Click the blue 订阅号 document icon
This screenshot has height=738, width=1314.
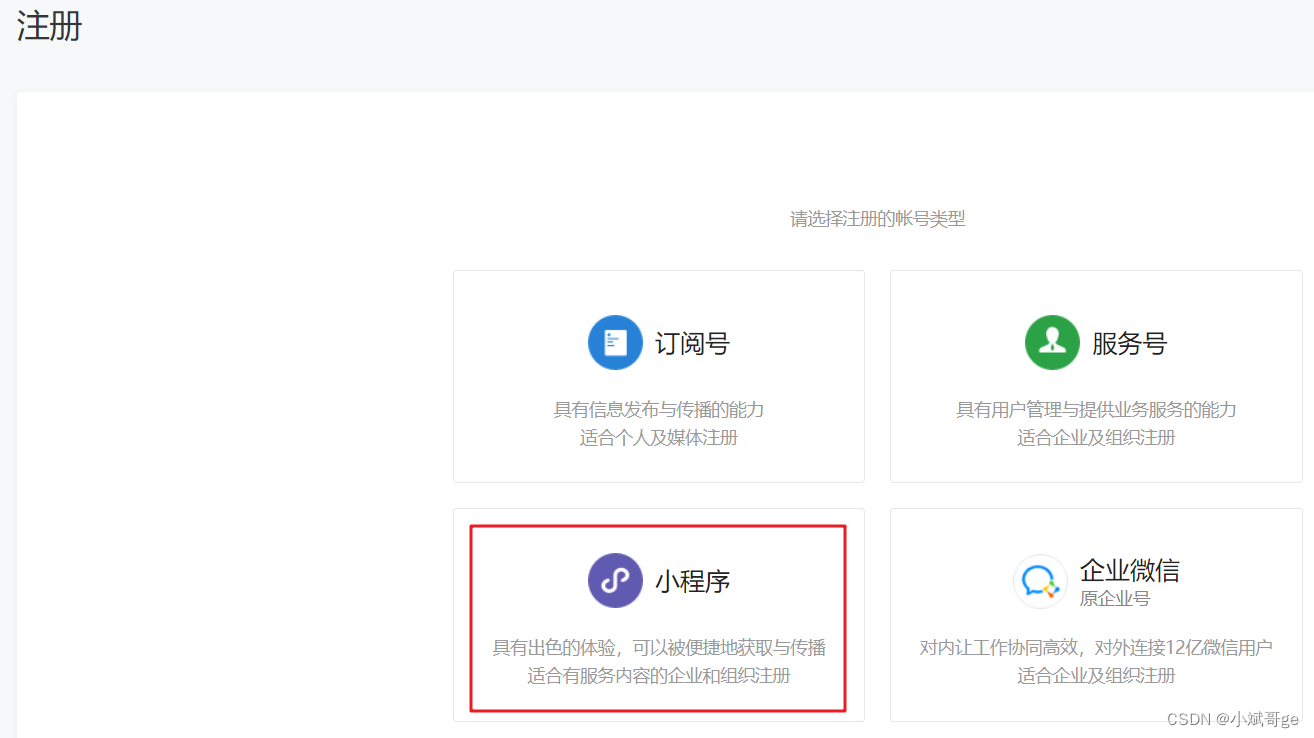[615, 342]
